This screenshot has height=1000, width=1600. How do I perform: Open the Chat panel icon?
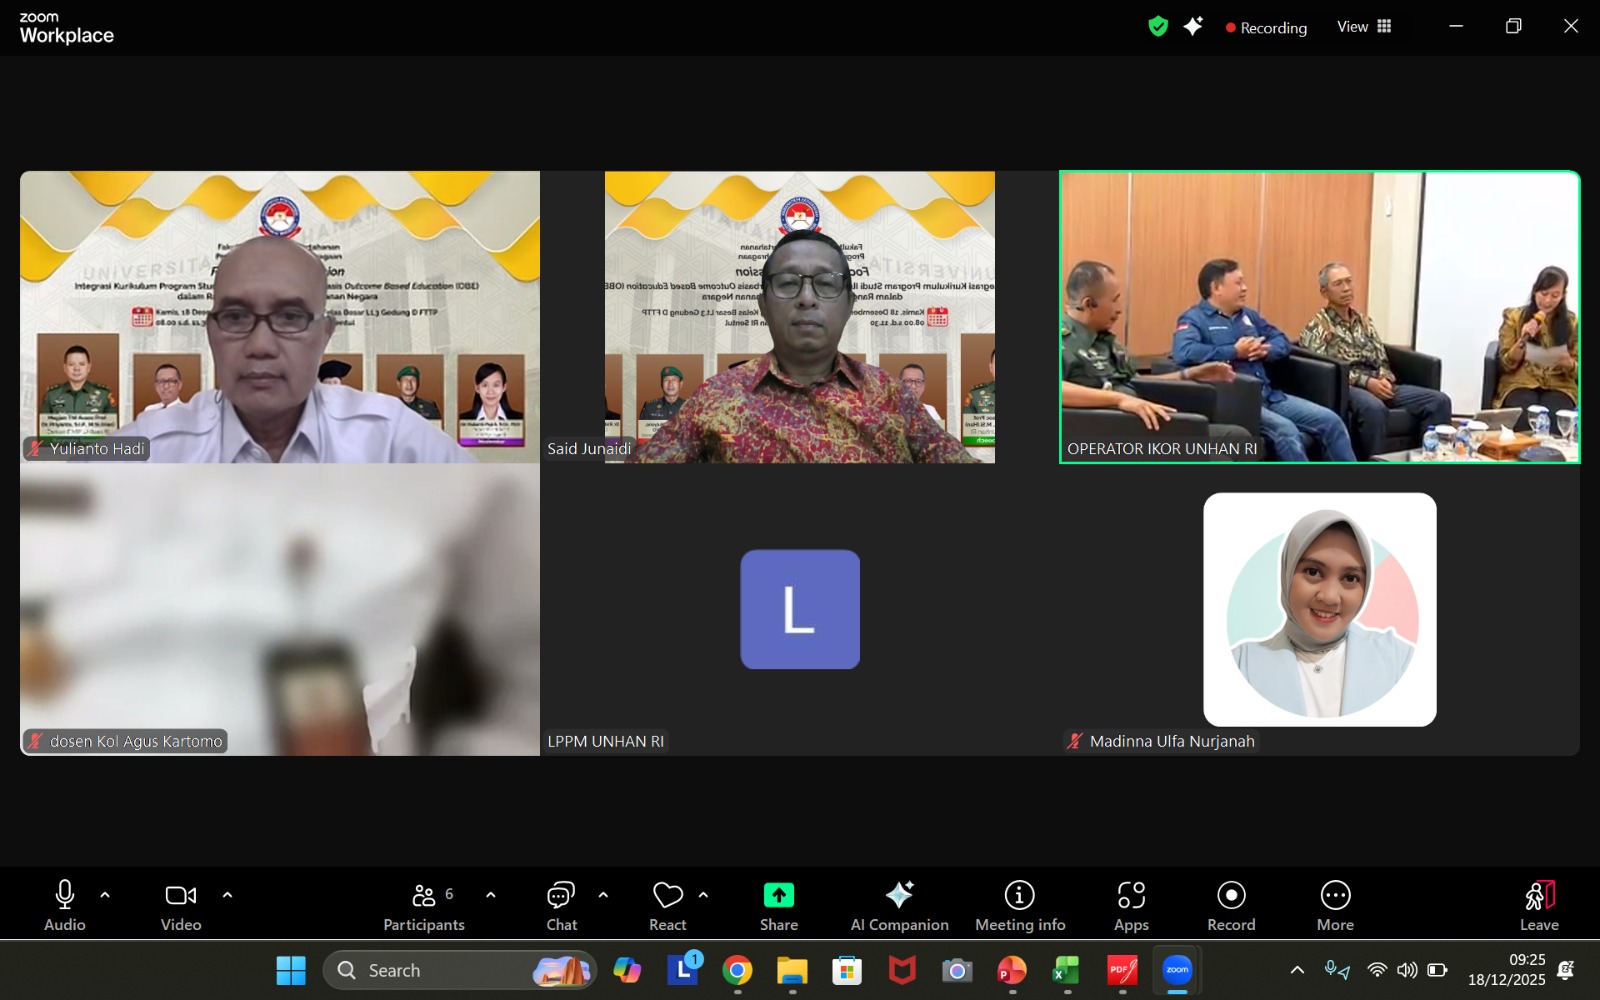click(x=561, y=895)
